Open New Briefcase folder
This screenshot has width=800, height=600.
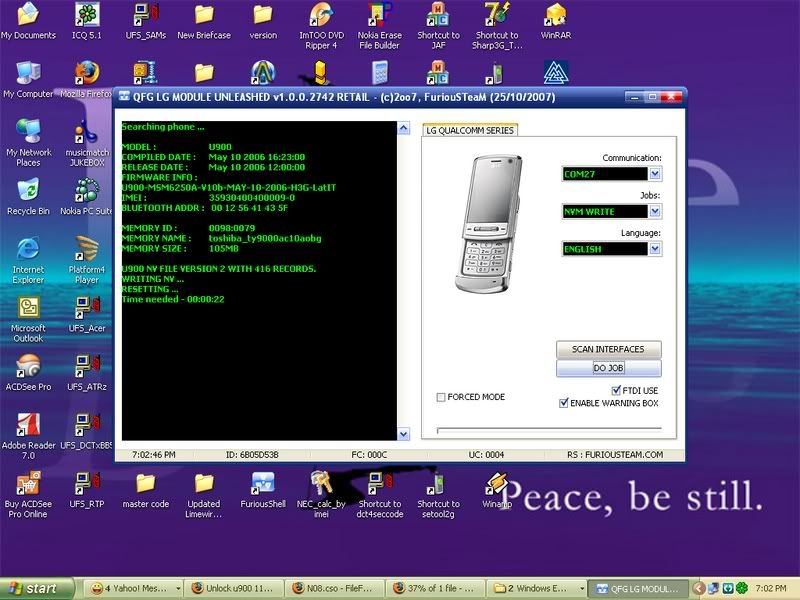[x=204, y=20]
